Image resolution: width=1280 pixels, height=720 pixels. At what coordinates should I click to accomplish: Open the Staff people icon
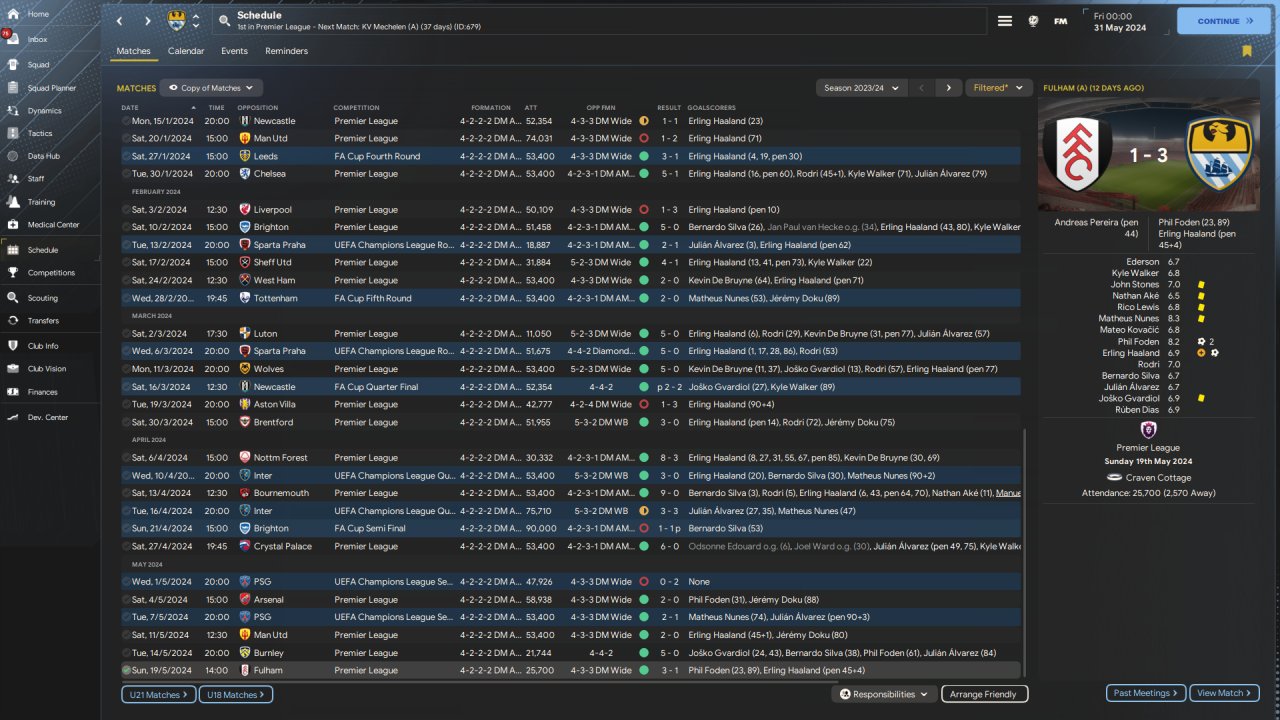pyautogui.click(x=14, y=179)
